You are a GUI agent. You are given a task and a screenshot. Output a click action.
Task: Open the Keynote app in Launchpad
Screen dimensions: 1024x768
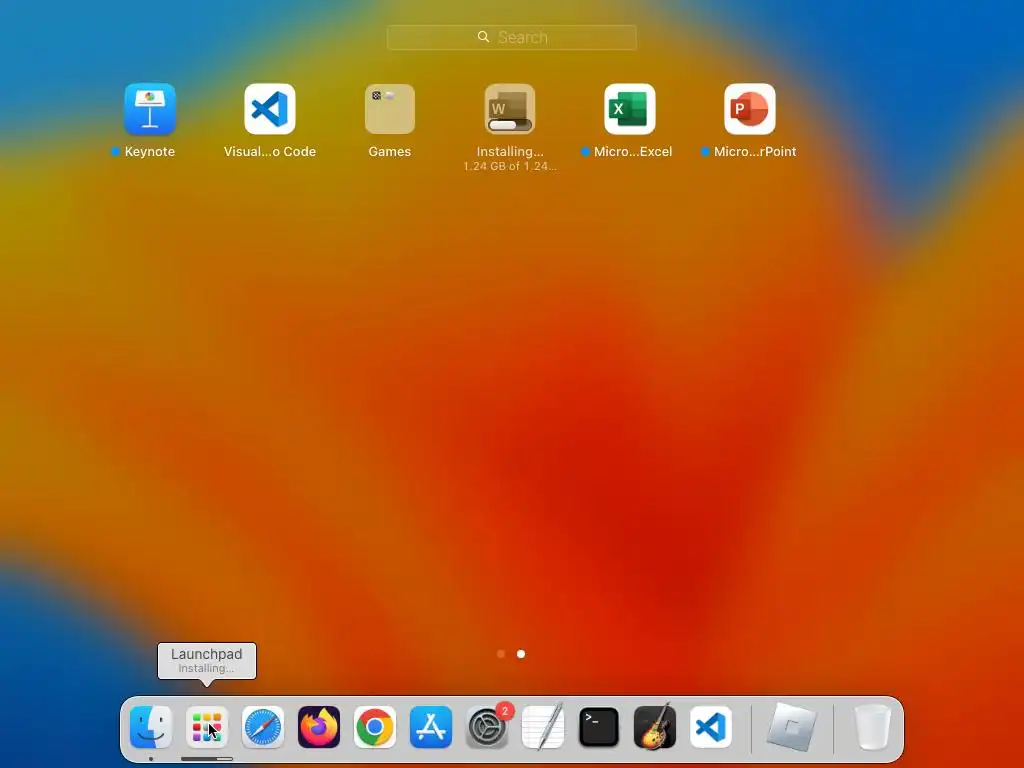(x=150, y=109)
